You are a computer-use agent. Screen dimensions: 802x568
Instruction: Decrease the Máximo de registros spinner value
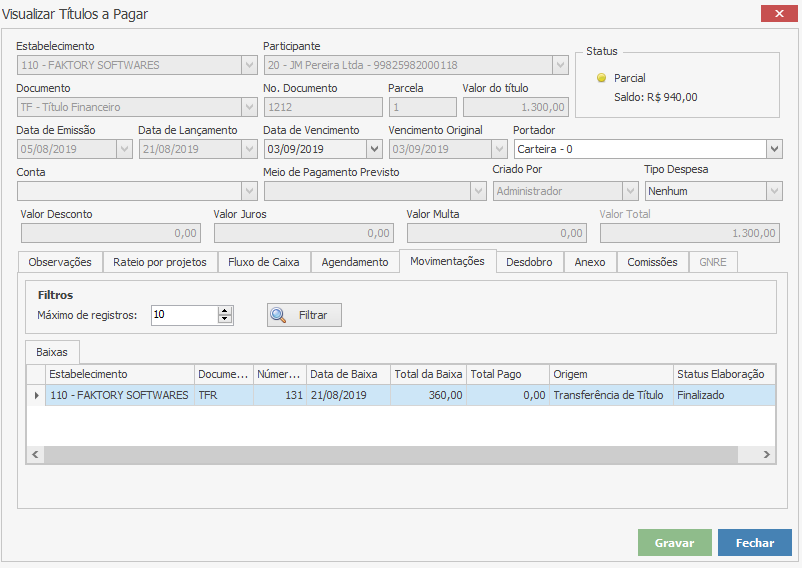tap(225, 320)
